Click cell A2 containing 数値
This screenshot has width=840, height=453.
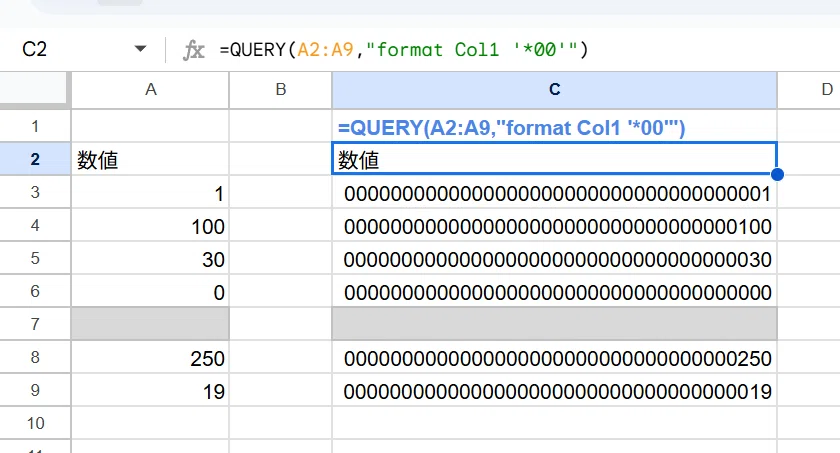151,159
